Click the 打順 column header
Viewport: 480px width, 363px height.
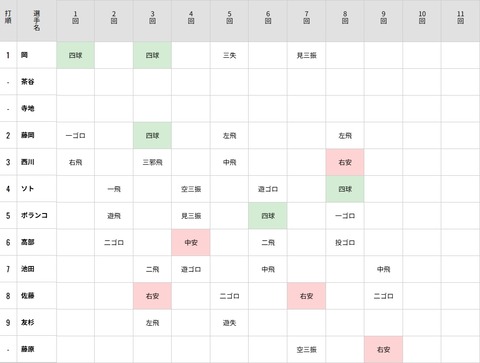8,17
